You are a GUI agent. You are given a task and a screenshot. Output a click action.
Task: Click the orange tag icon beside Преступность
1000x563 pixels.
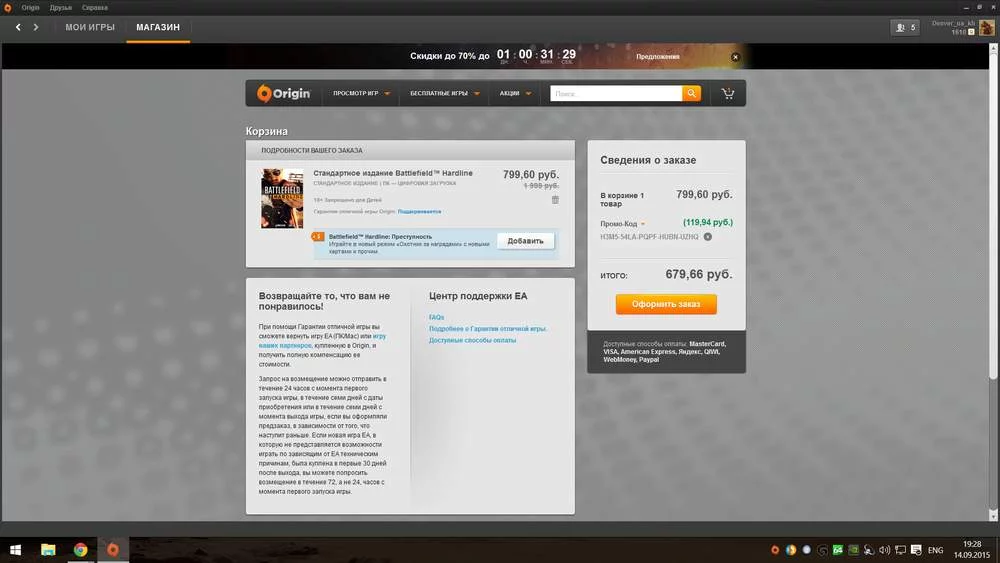pyautogui.click(x=318, y=237)
